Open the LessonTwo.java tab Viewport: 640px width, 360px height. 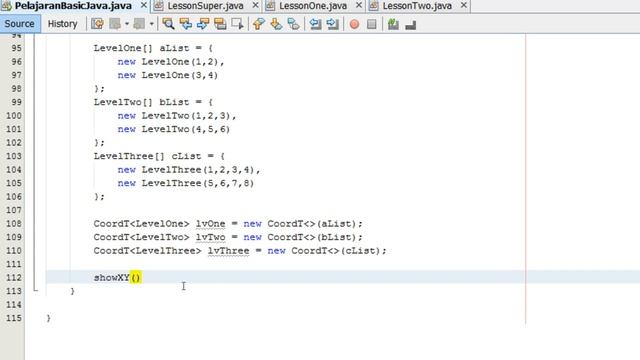417,6
